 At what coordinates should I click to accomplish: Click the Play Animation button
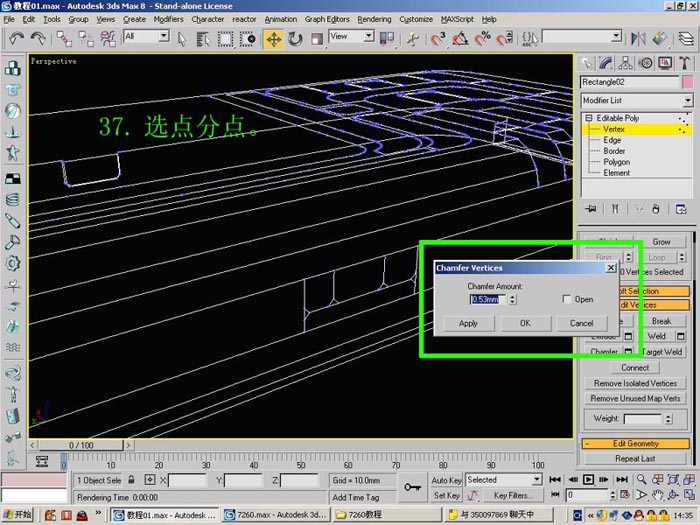[x=588, y=480]
